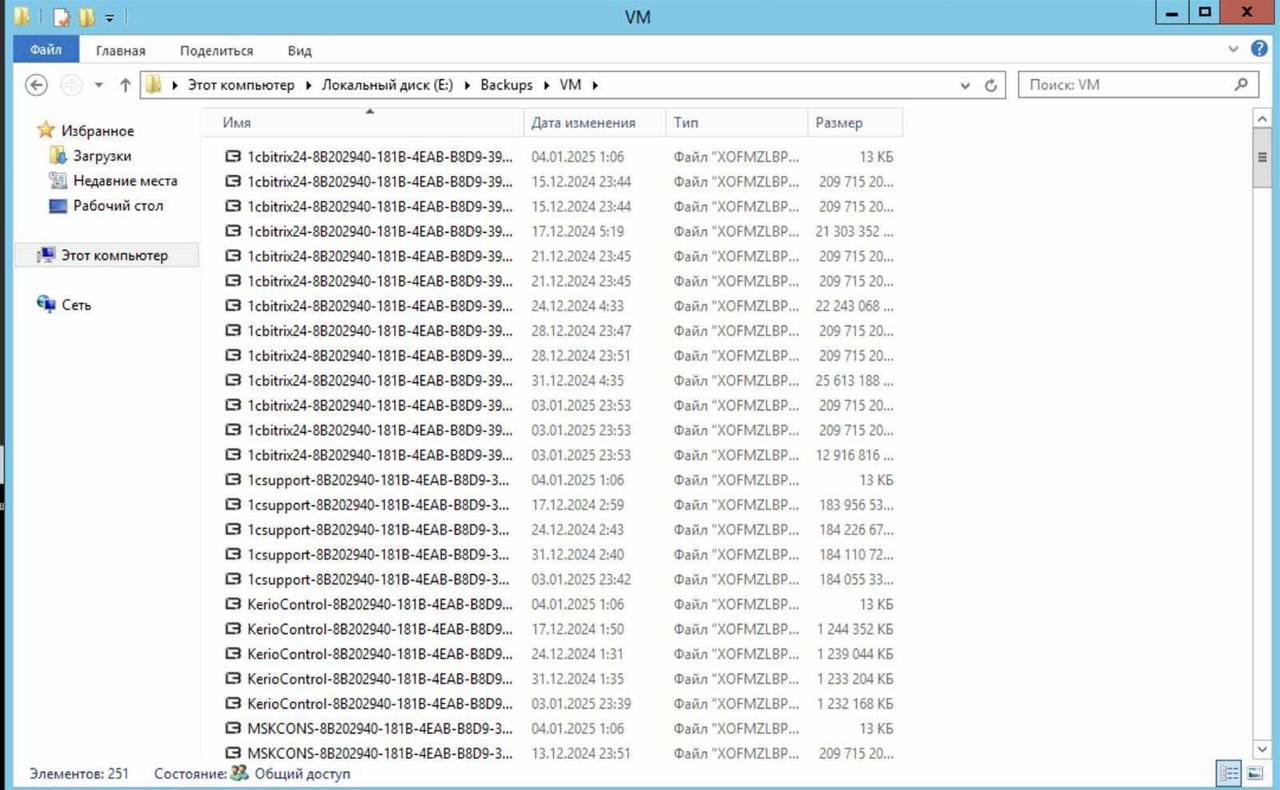Viewport: 1280px width, 790px height.
Task: Click Properties icon in quick access toolbar
Action: [x=62, y=17]
